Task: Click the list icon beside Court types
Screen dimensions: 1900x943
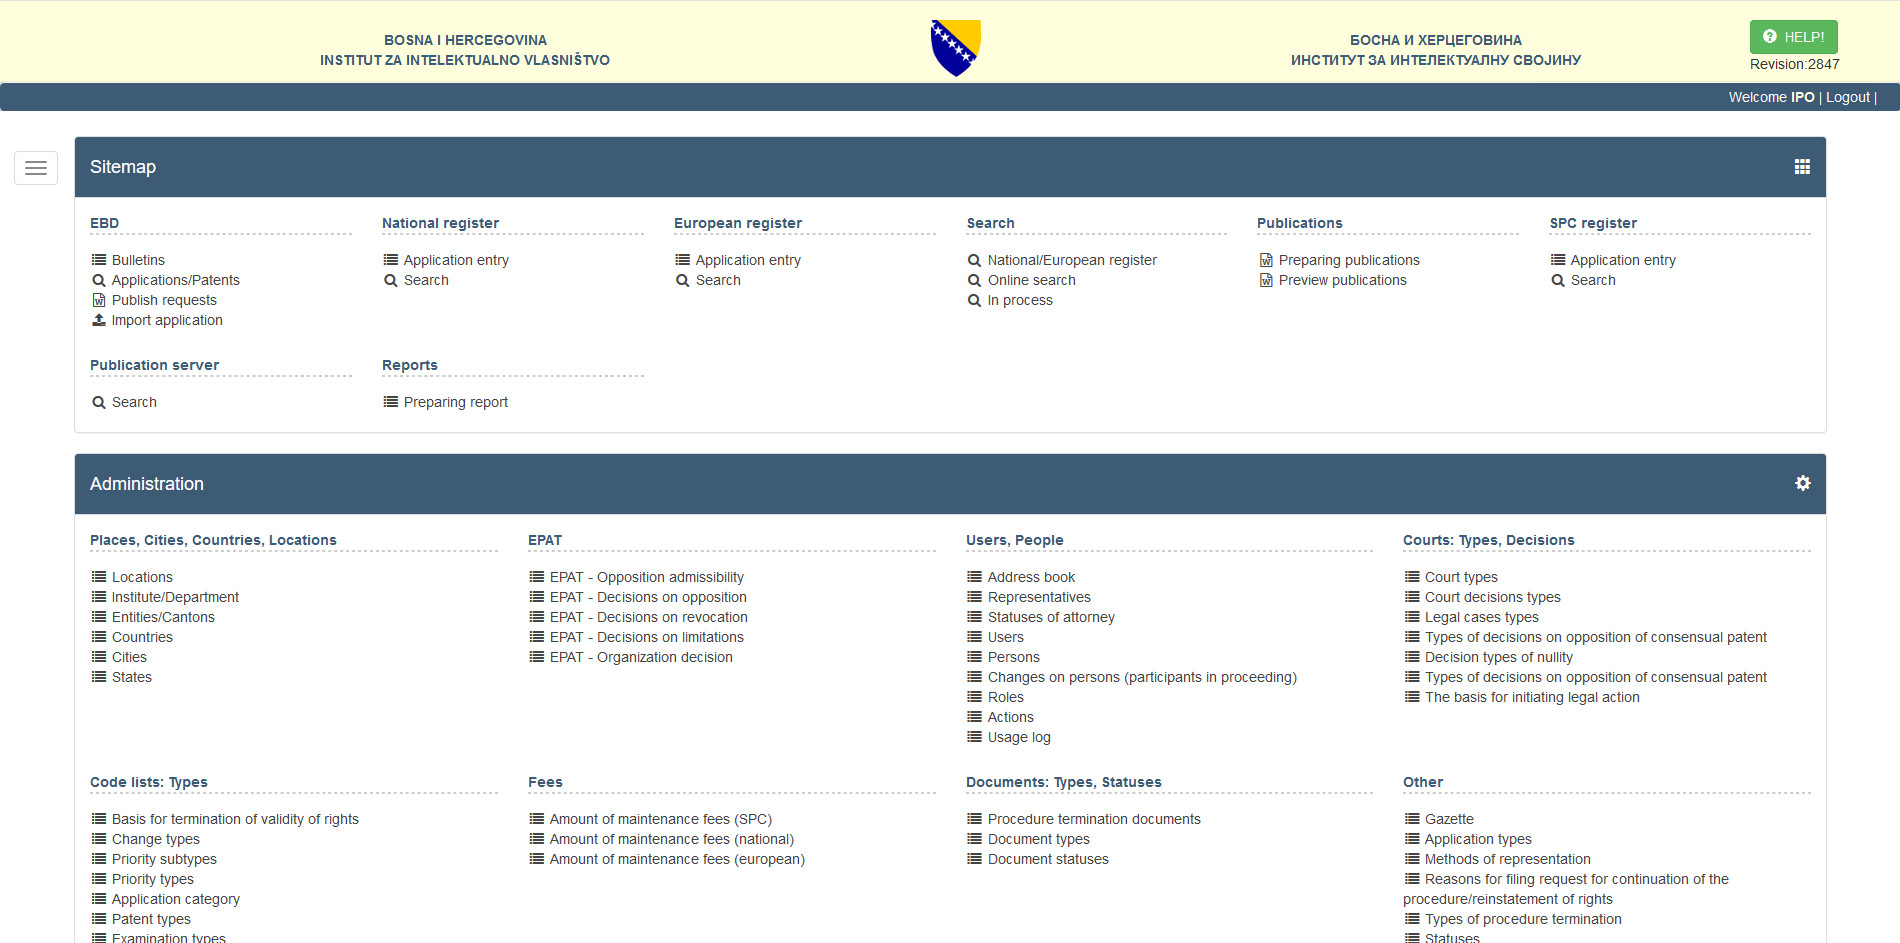Action: click(1412, 577)
